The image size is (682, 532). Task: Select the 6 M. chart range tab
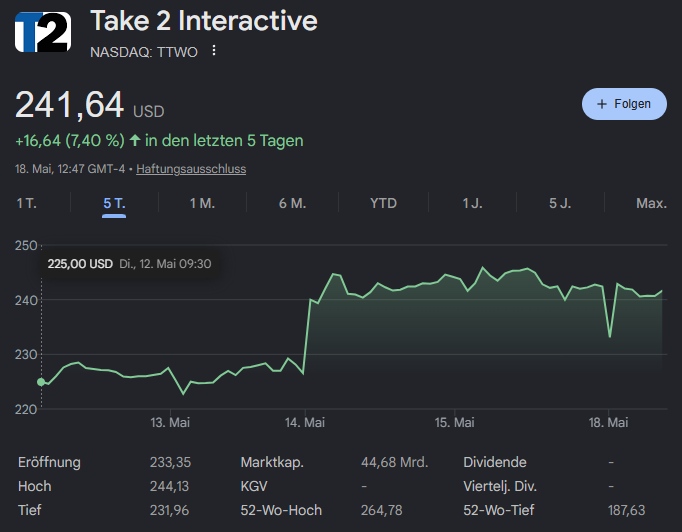pos(292,203)
